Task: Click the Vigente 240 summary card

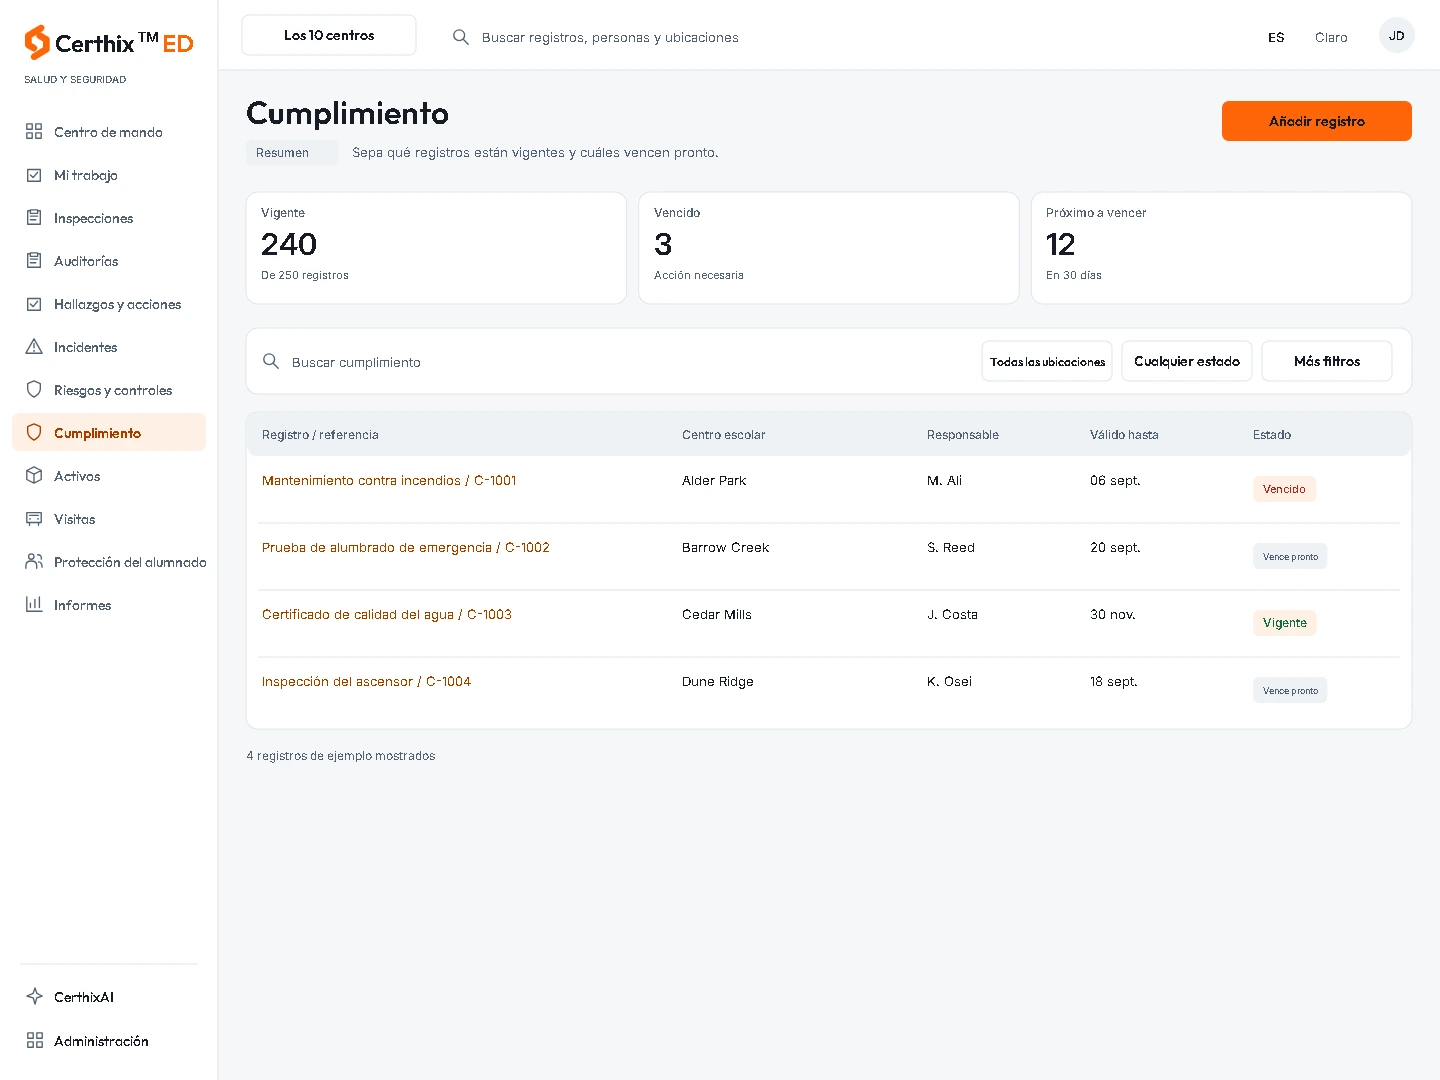Action: tap(436, 248)
